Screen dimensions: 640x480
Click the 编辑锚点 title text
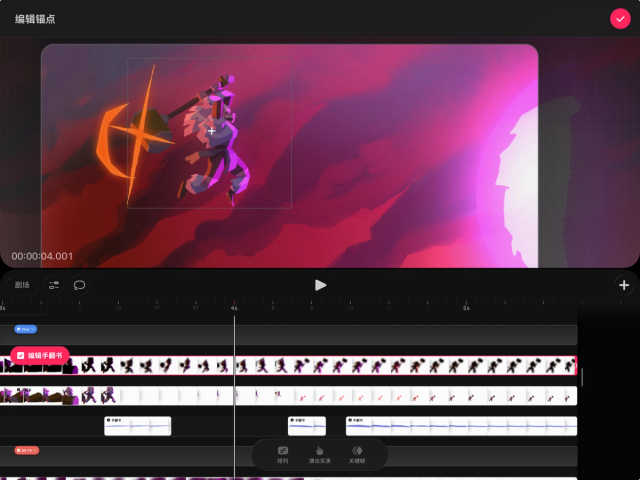[x=35, y=19]
